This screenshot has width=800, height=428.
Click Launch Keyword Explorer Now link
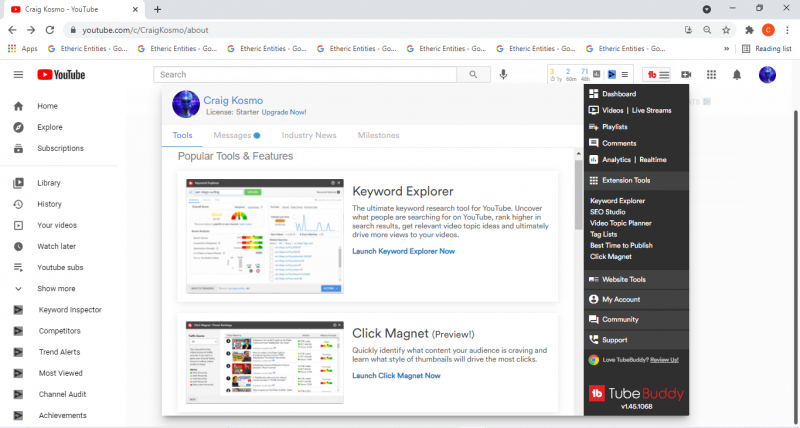coord(403,251)
